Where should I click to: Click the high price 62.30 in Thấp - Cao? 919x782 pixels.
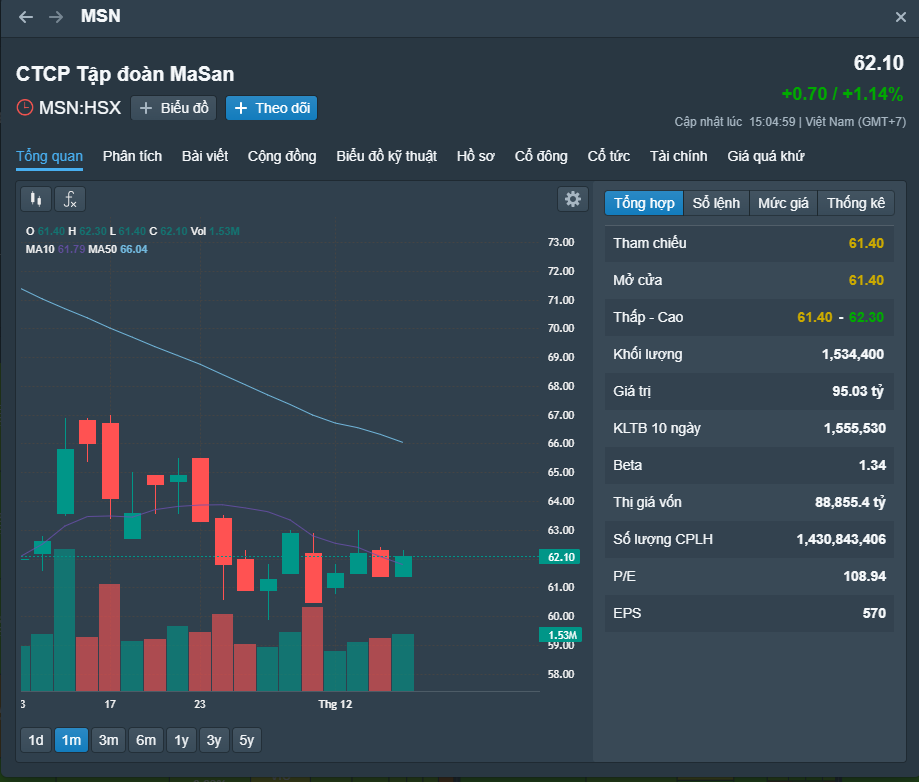[x=866, y=317]
